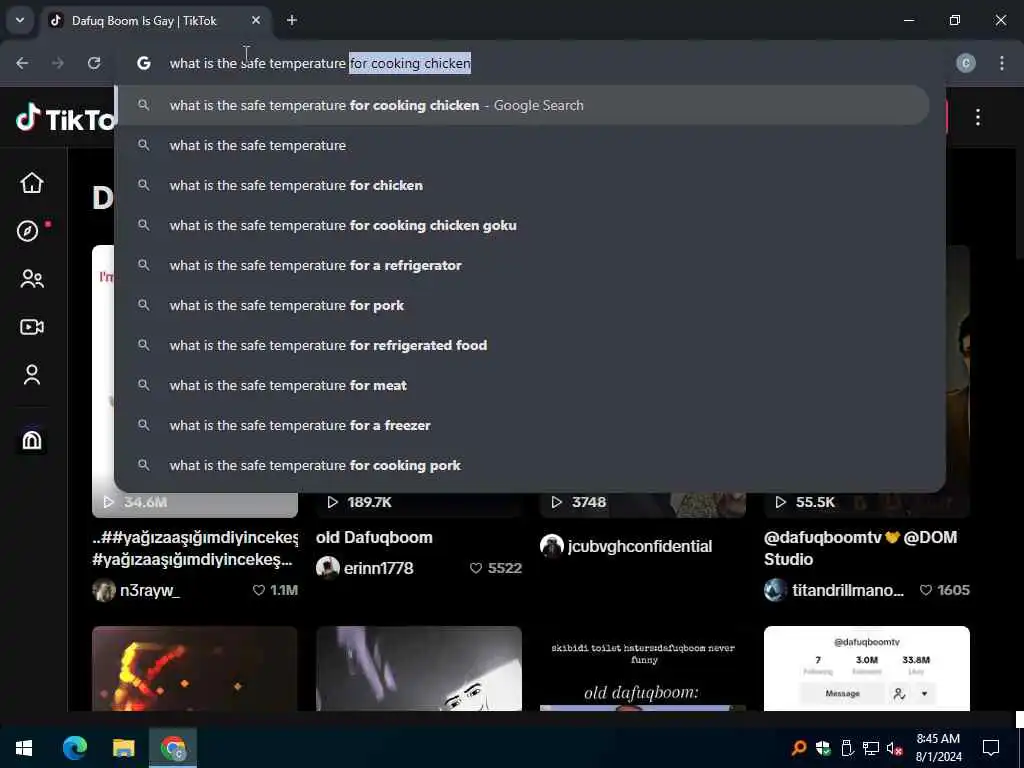Click the orange search tray icon
Screen dimensions: 1024x768
point(799,748)
